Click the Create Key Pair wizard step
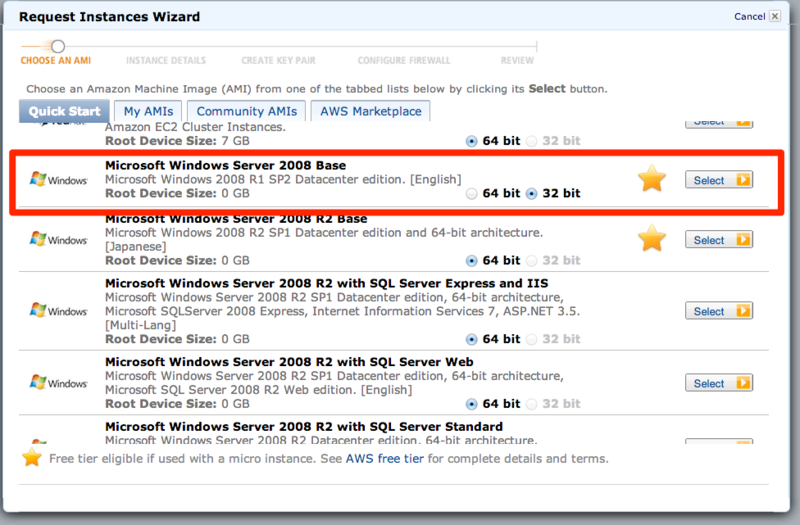800x525 pixels. 279,60
